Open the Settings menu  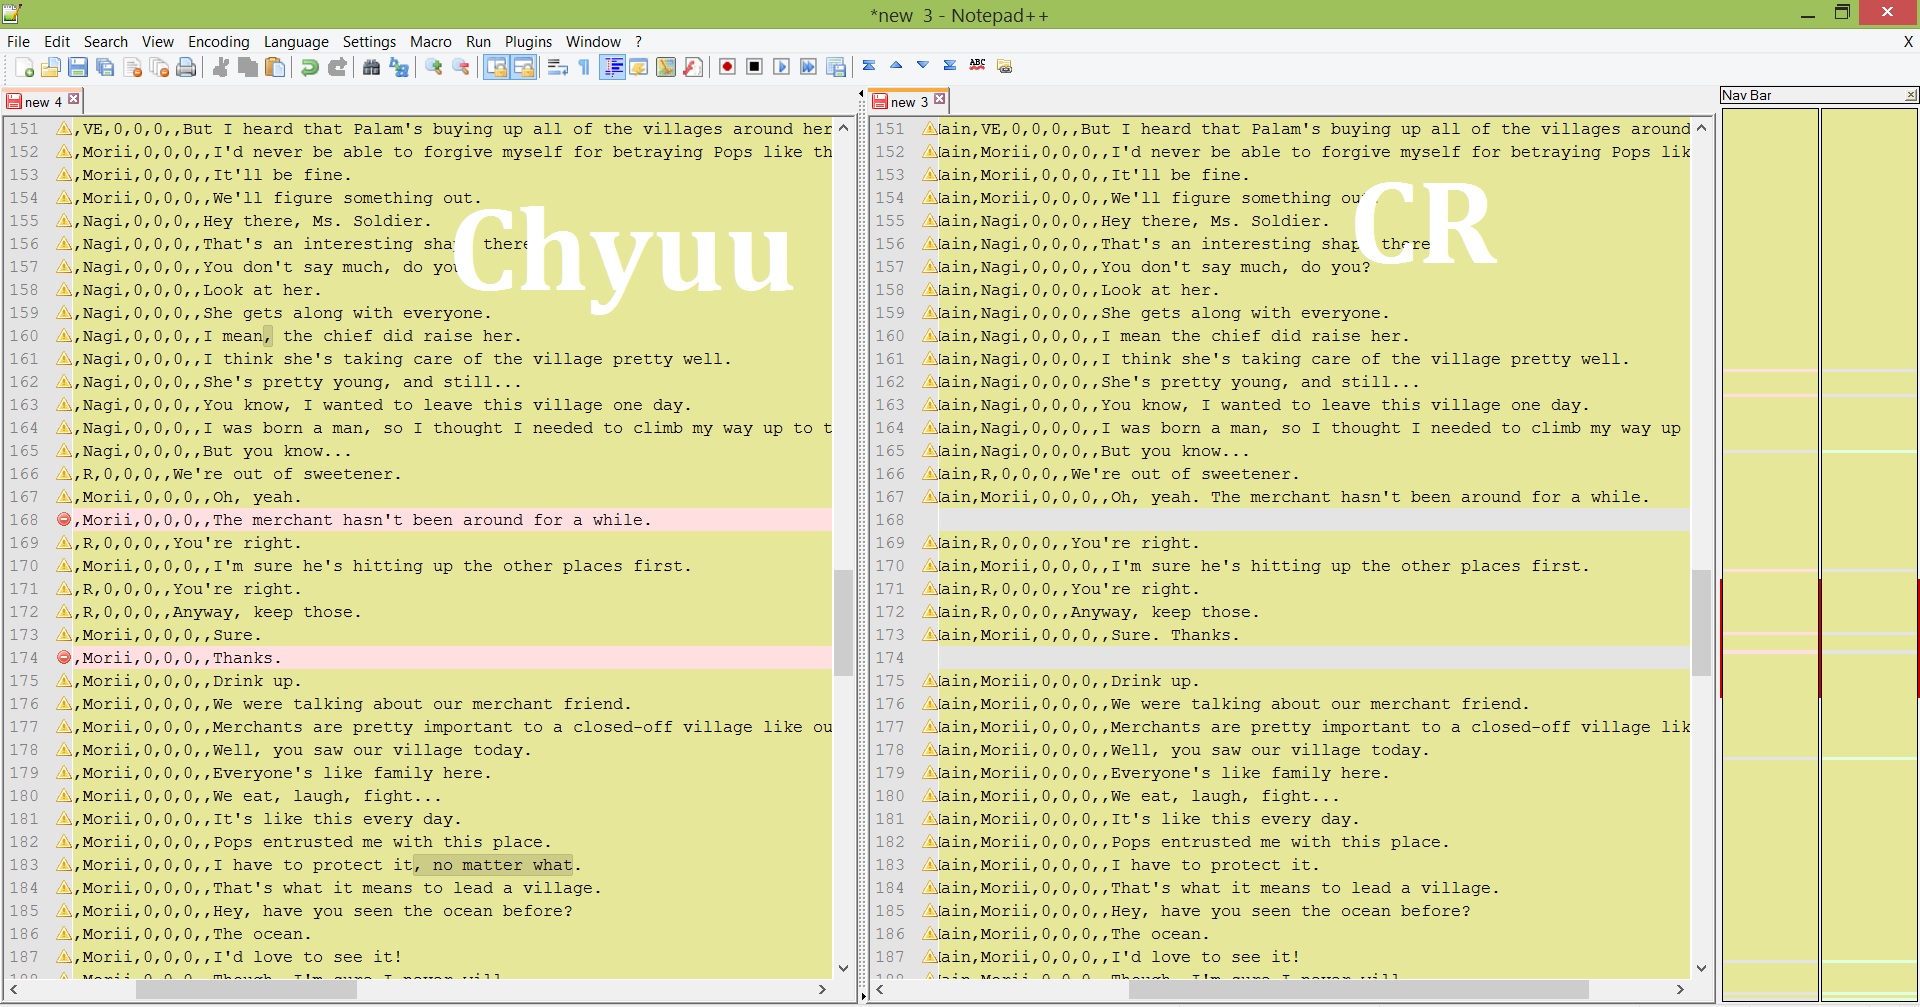[x=369, y=42]
